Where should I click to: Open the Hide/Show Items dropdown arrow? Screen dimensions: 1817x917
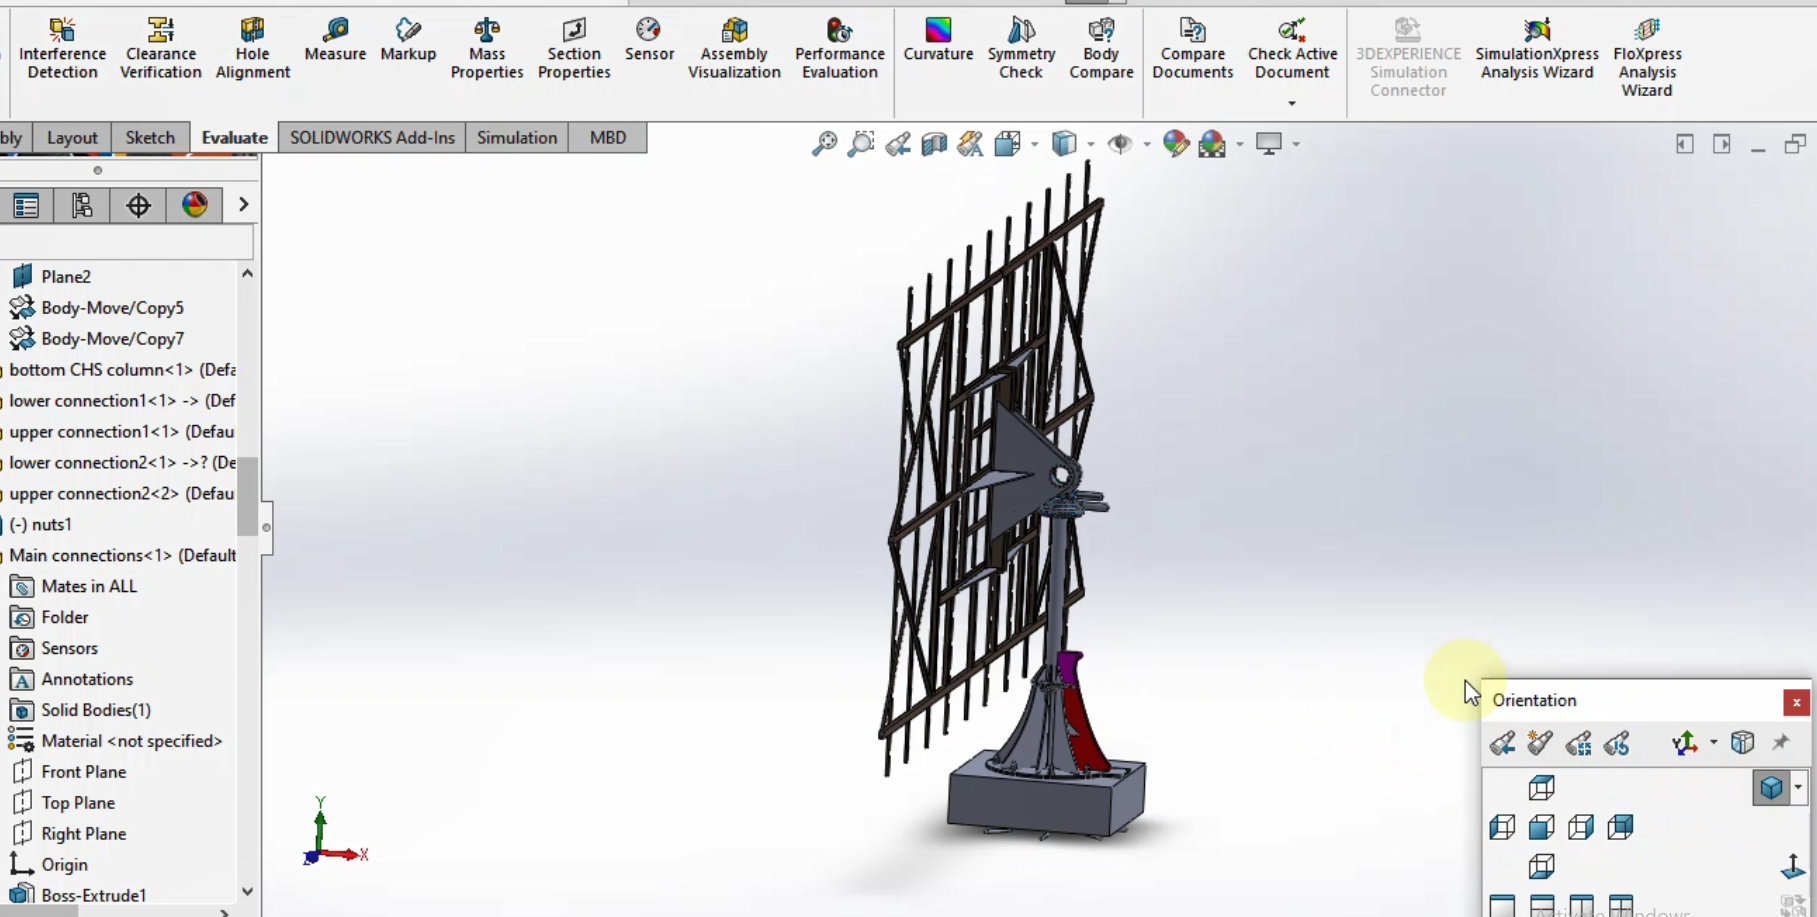click(x=1146, y=144)
